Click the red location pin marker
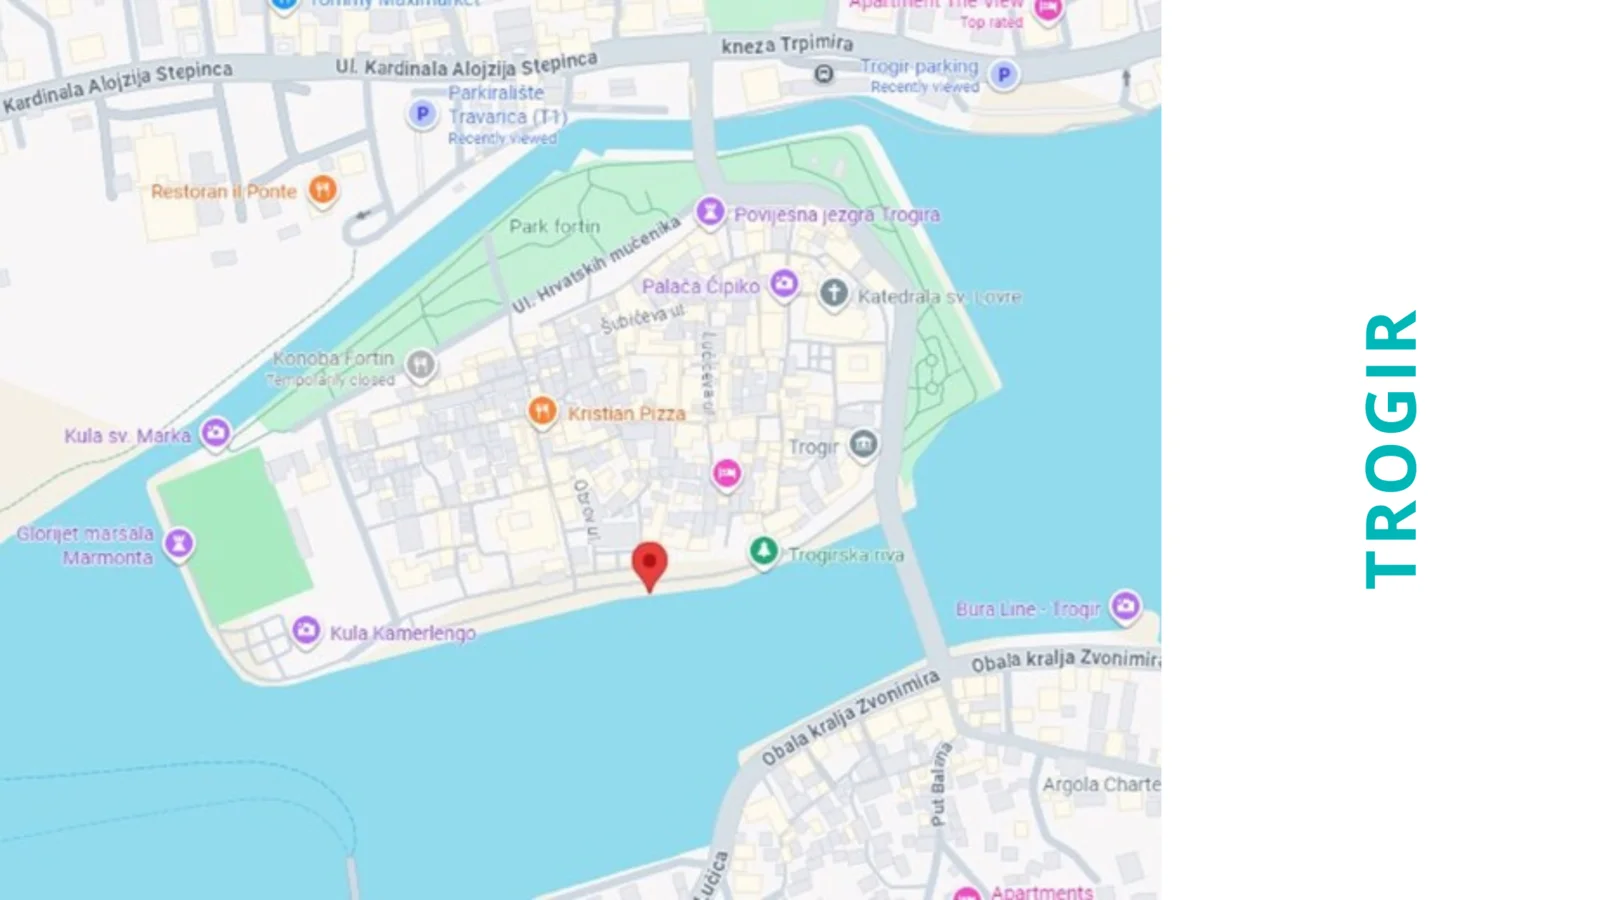This screenshot has height=900, width=1600. (x=649, y=564)
